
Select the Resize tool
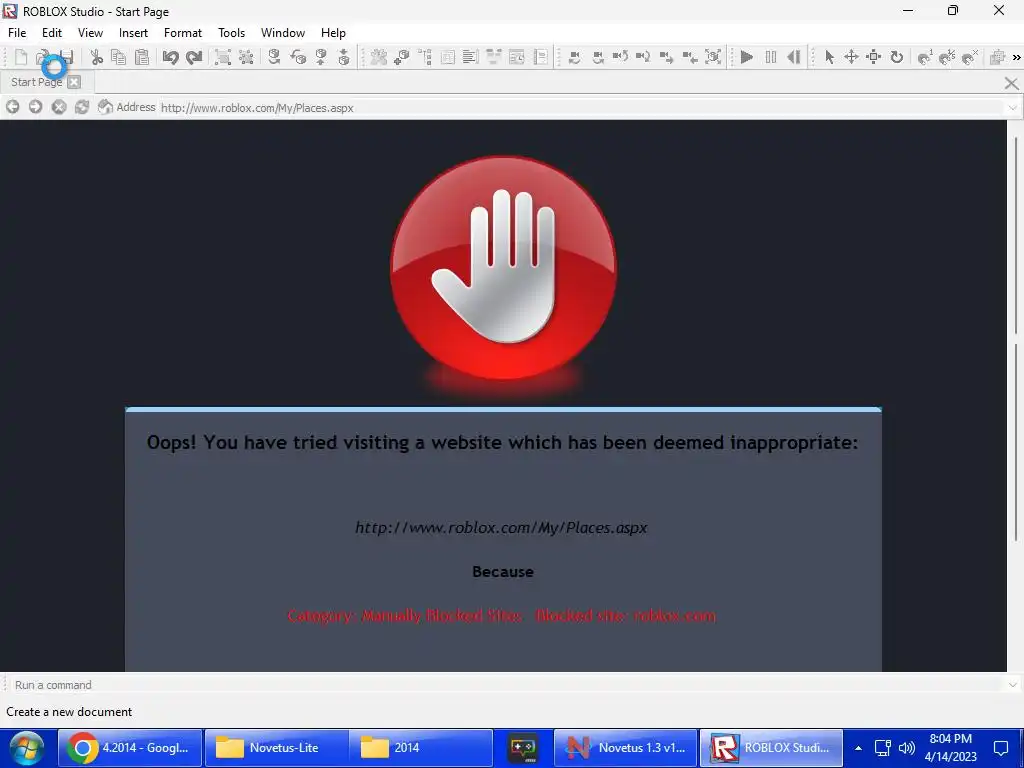click(x=874, y=57)
